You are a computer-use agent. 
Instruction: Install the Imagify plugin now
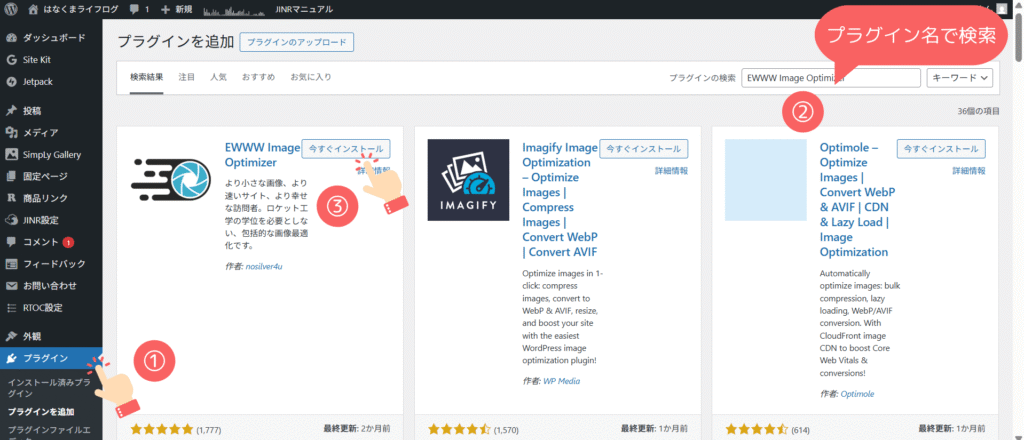(x=644, y=149)
